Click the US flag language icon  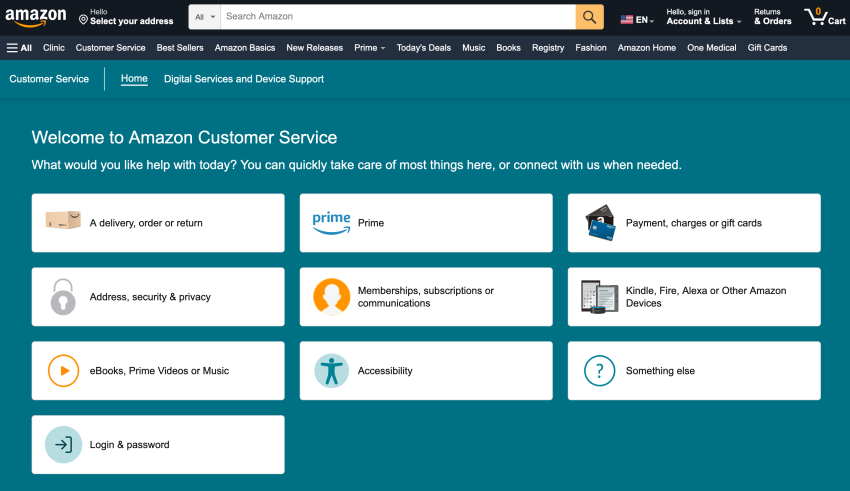pyautogui.click(x=627, y=20)
